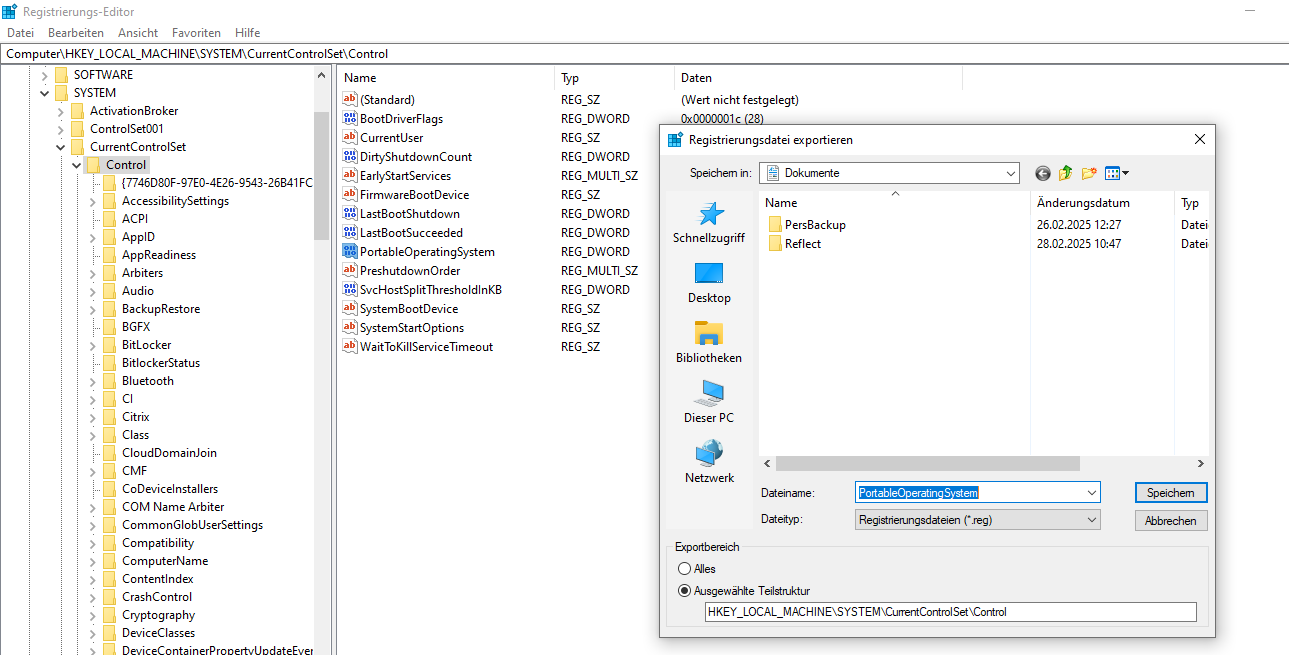
Task: Select Ausgewählte Teilstruktur radio button
Action: (x=685, y=591)
